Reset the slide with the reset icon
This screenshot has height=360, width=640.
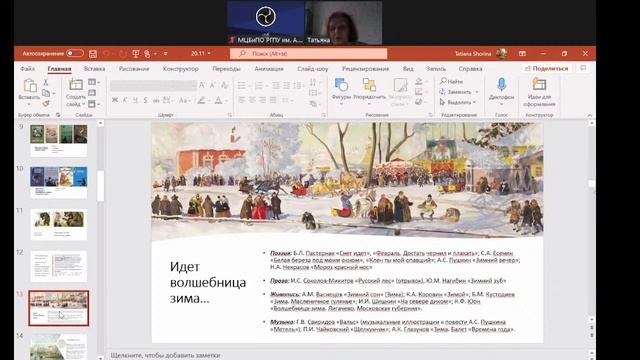[92, 93]
